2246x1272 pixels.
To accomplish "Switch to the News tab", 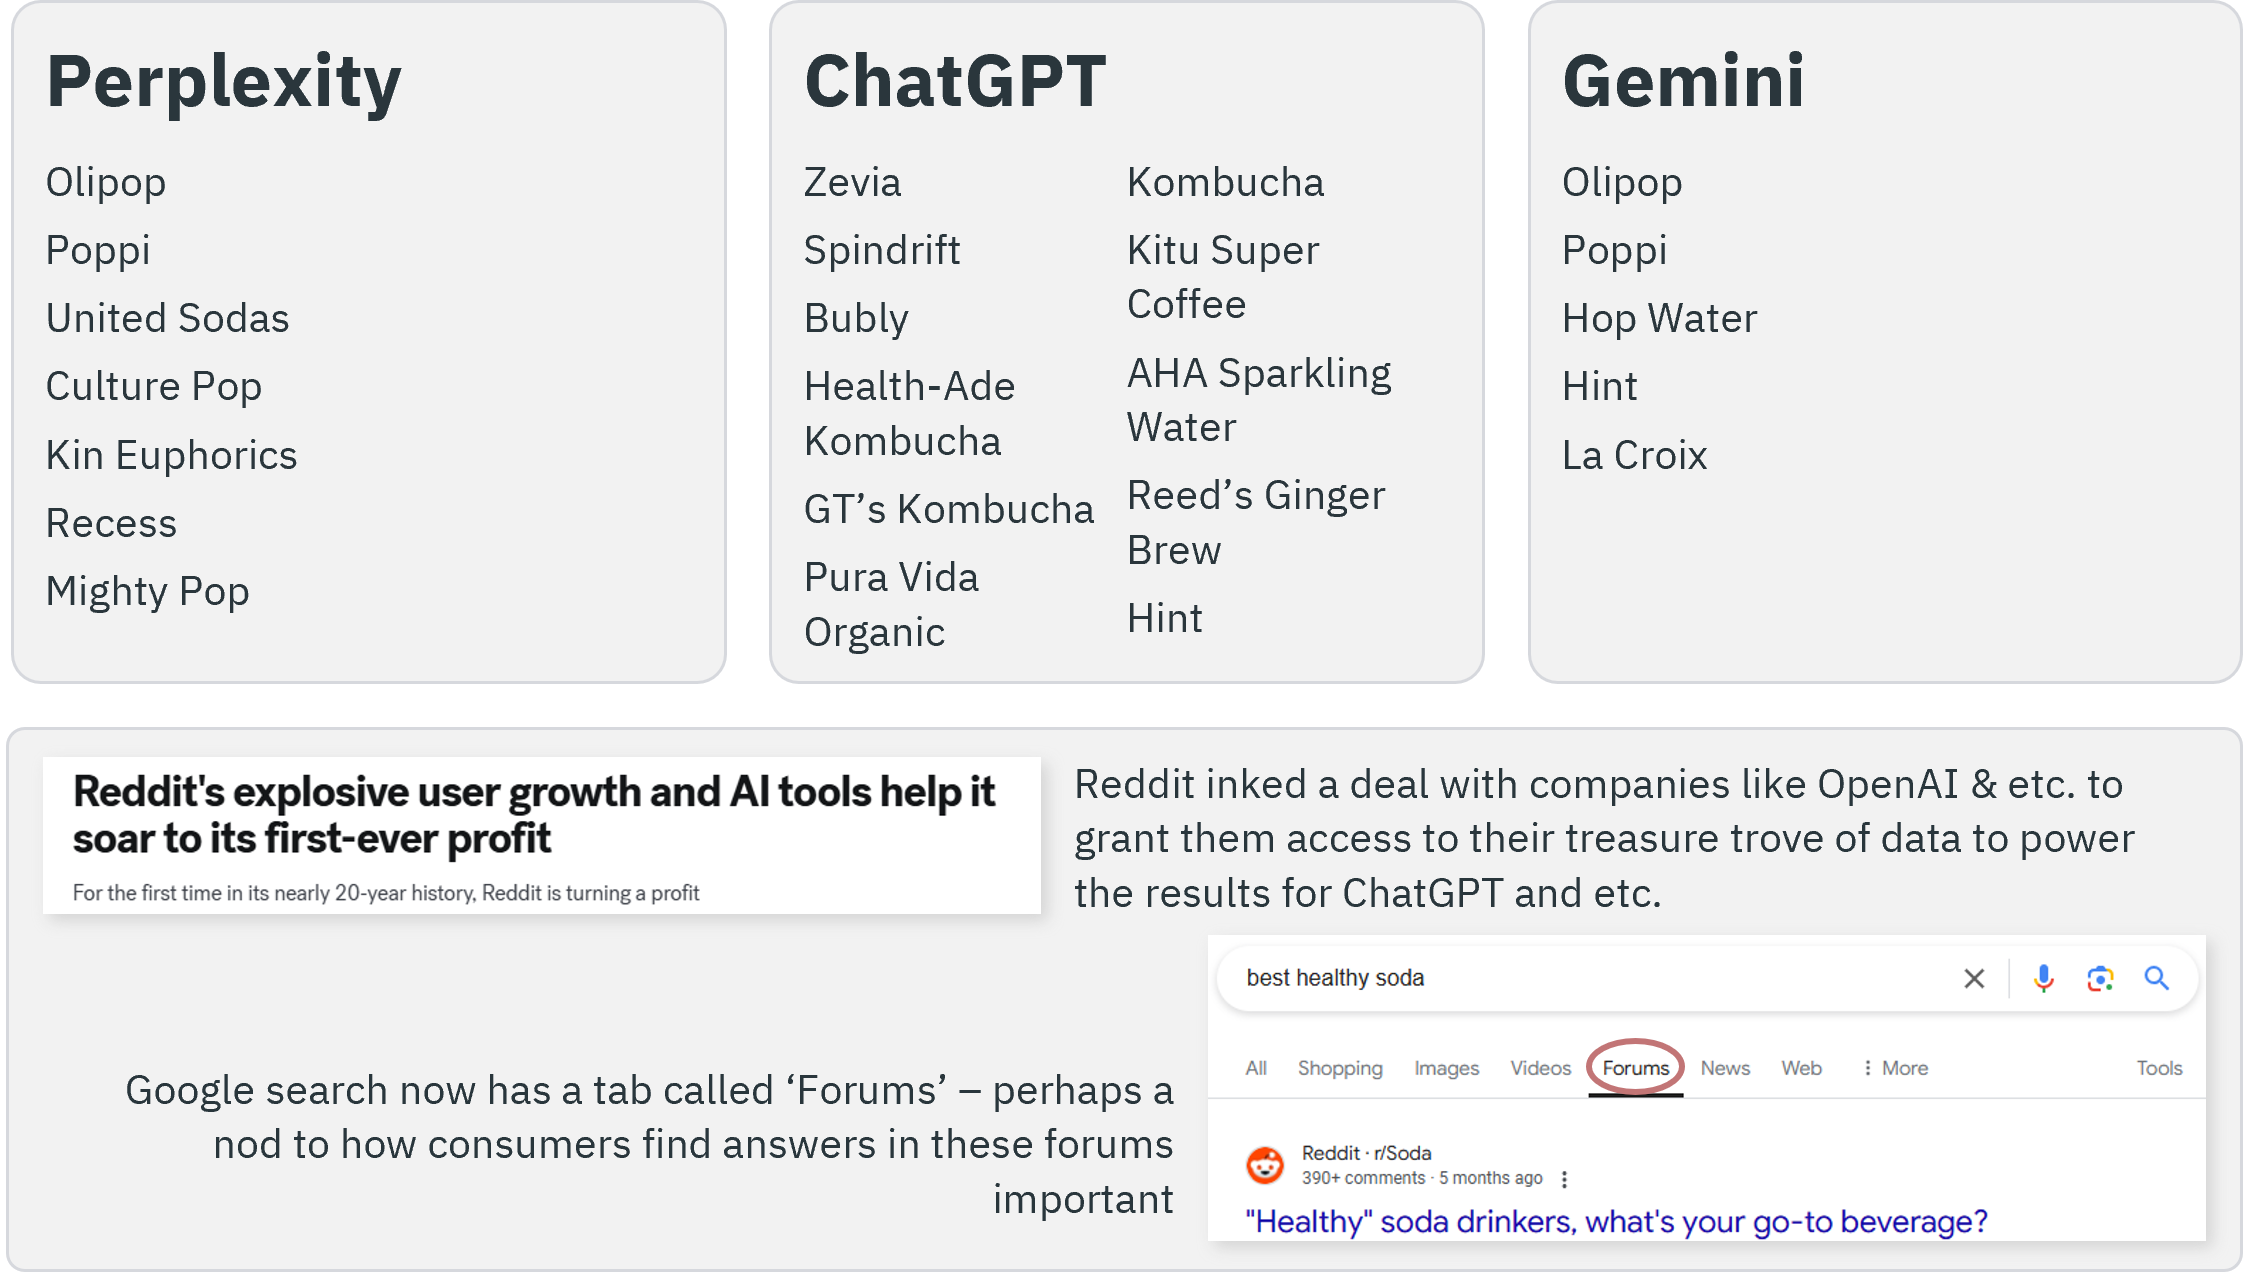I will pos(1725,1068).
